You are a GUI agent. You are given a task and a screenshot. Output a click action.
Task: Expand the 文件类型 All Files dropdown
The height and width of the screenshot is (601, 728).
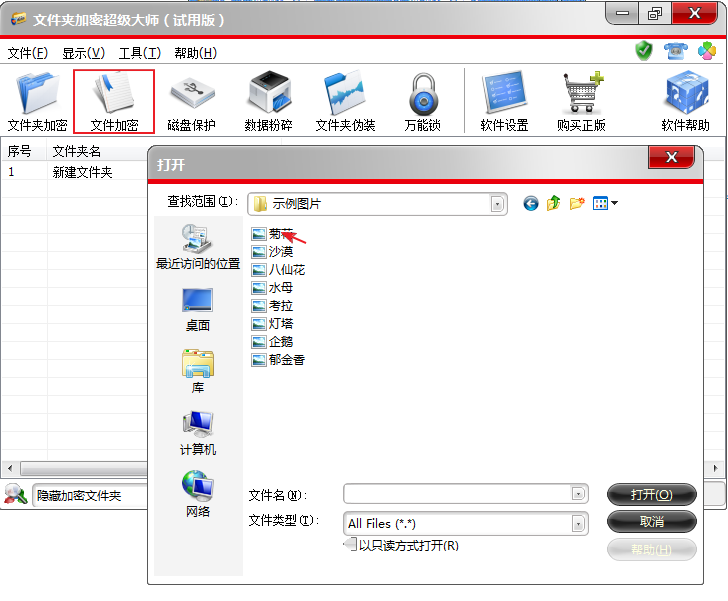click(x=578, y=524)
